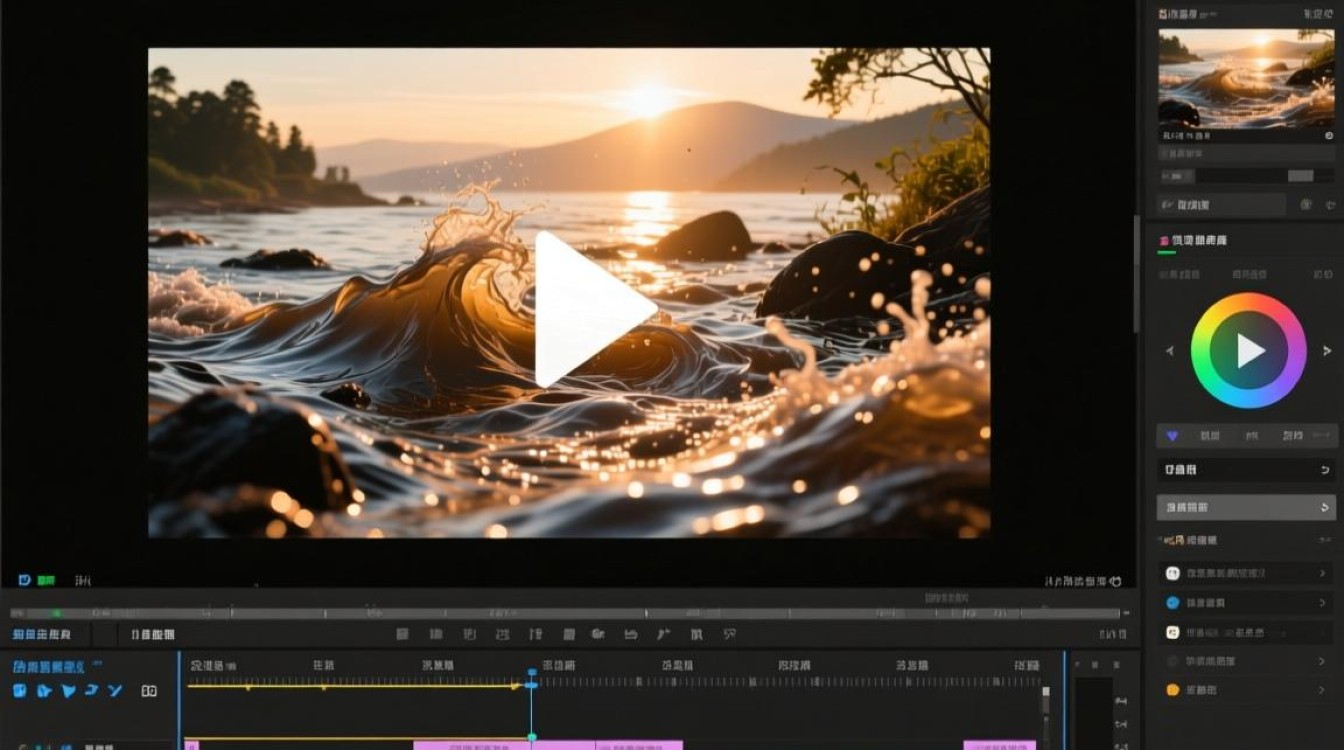Select the purple gem icon tab below the color wheel
The width and height of the screenshot is (1344, 750).
pyautogui.click(x=1172, y=436)
